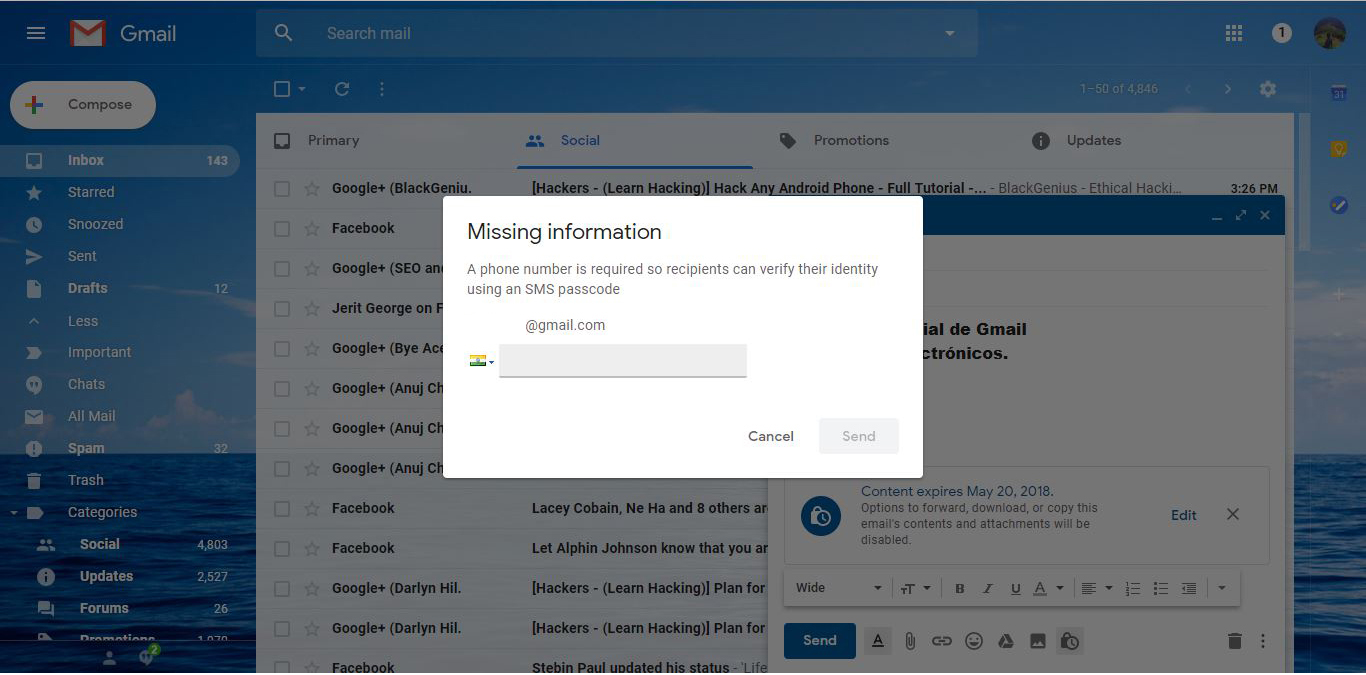
Task: Check the Facebook Let Alphin Johnson row
Action: (x=282, y=548)
